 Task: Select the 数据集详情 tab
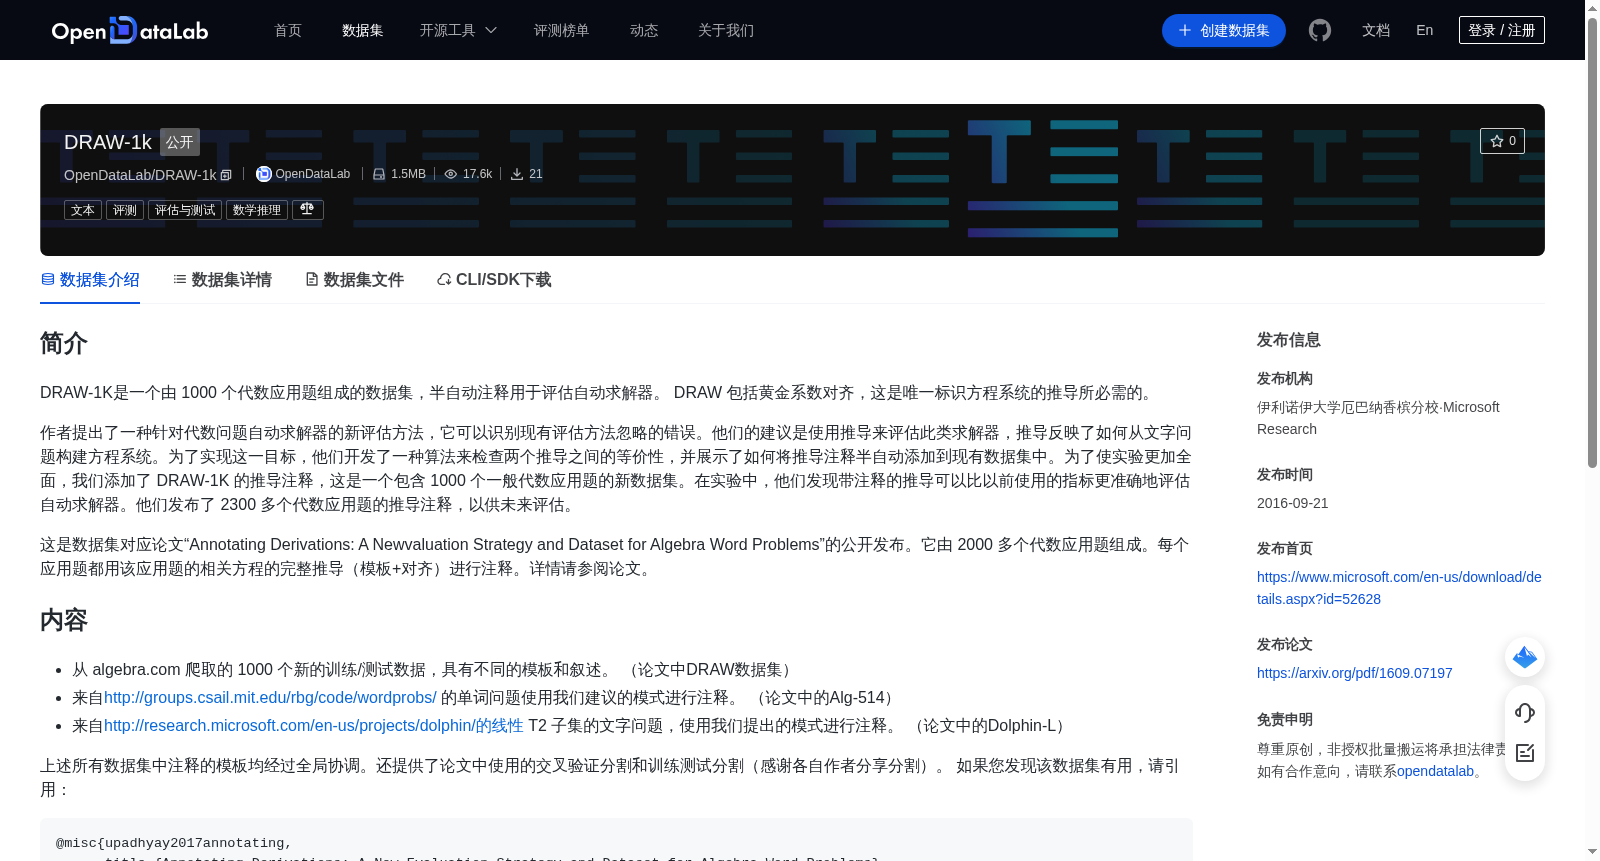[x=222, y=280]
